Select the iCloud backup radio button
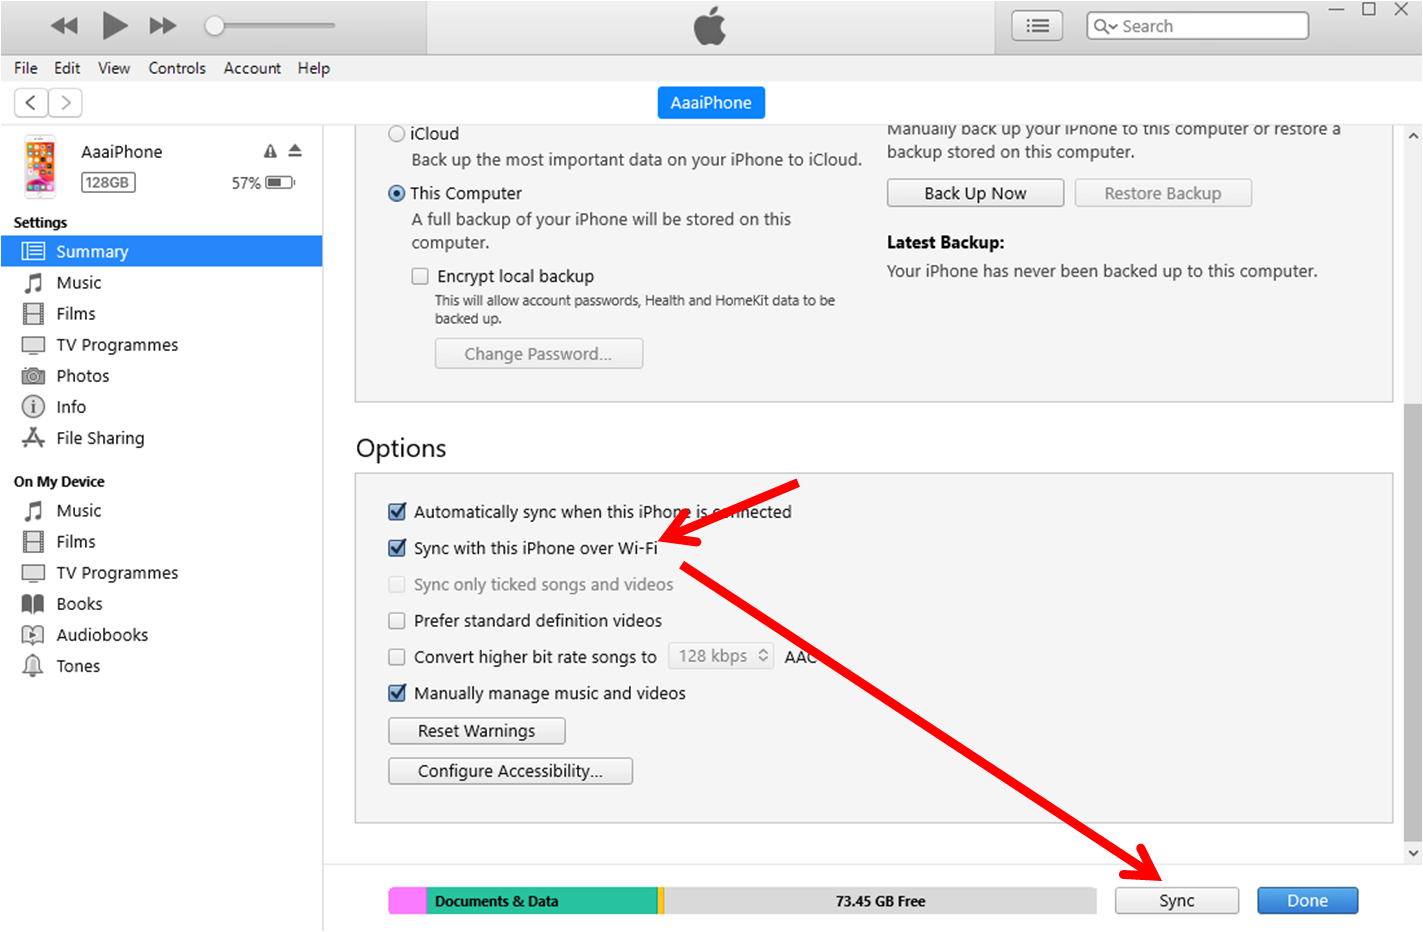Image resolution: width=1423 pixels, height=932 pixels. point(397,134)
